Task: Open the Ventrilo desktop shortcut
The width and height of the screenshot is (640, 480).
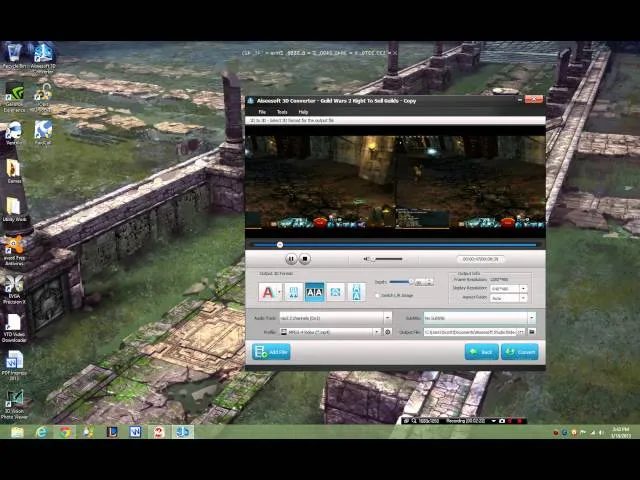Action: (x=14, y=133)
